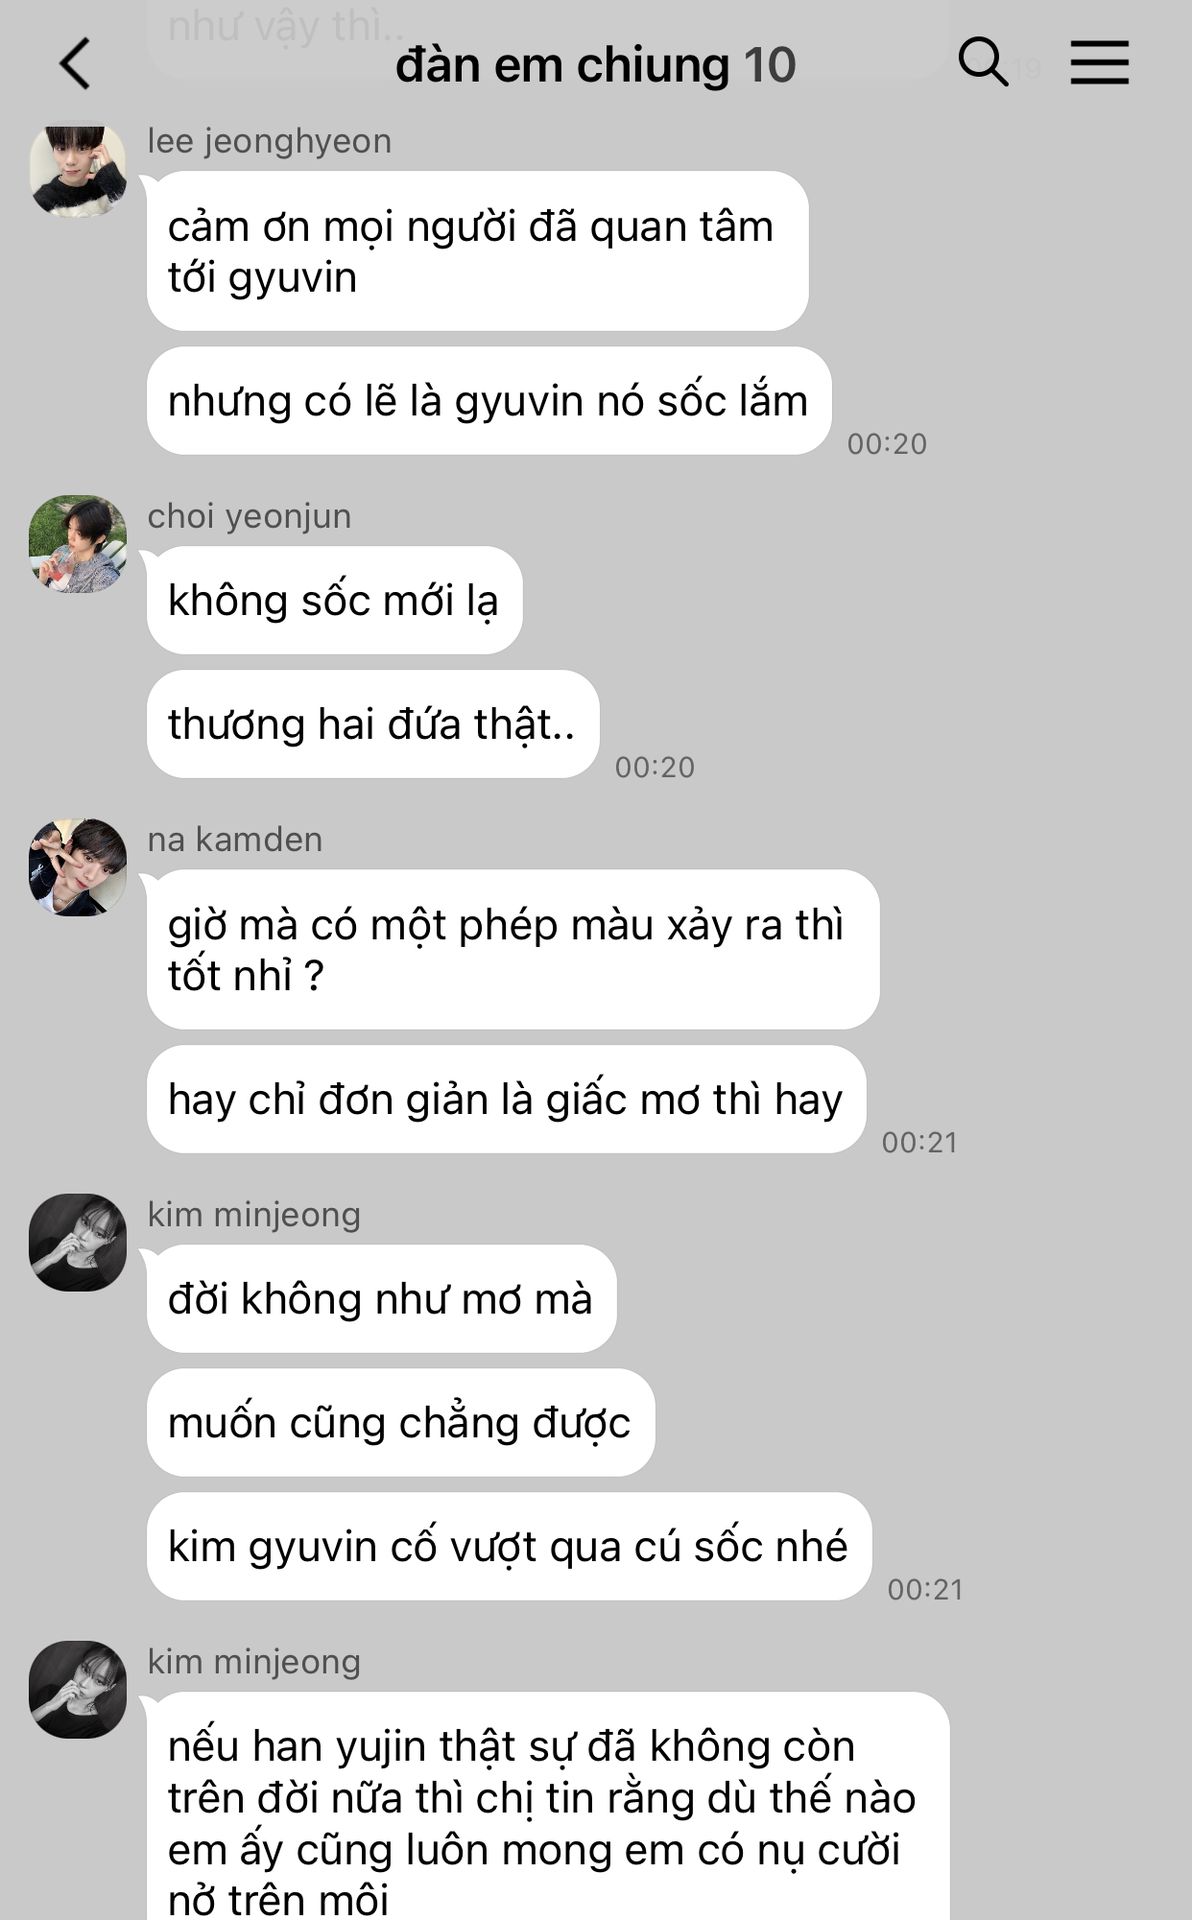Tap the message 'hay chỉ đơn giản là giấc mơ'

coord(506,1099)
